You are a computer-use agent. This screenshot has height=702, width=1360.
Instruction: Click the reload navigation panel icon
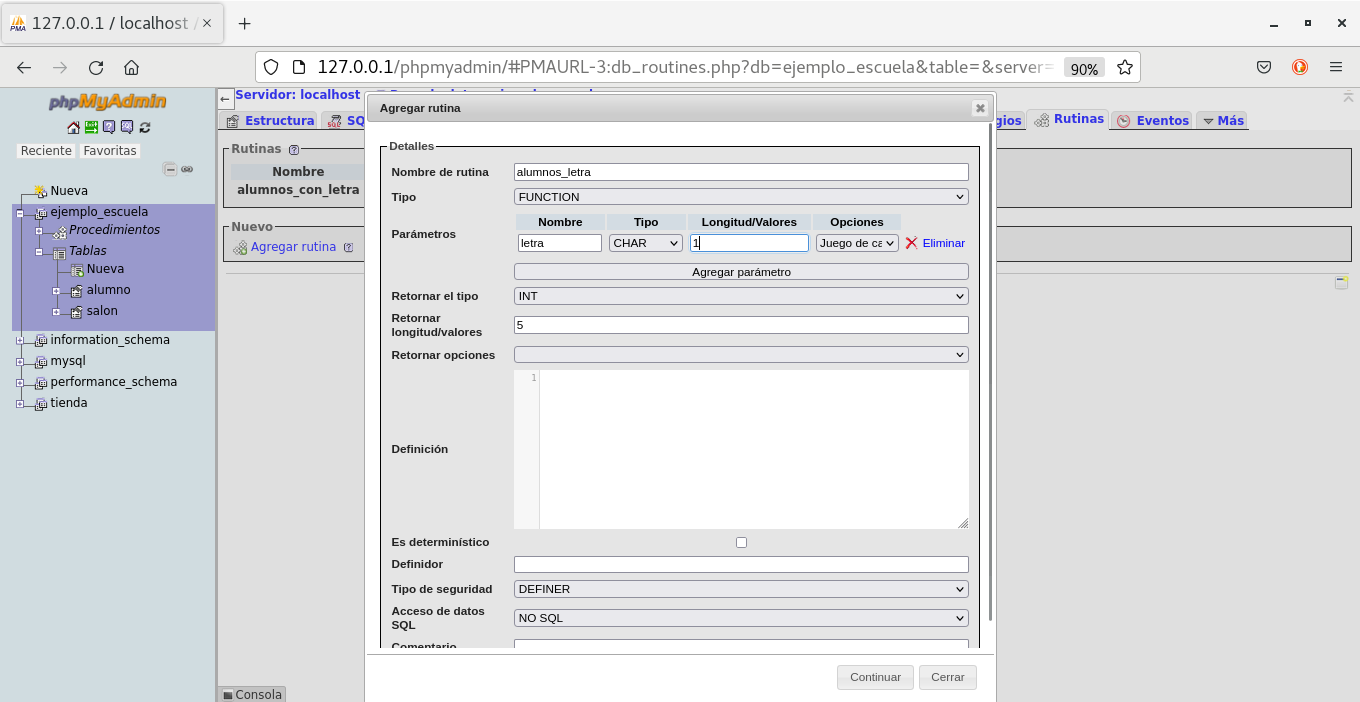[x=145, y=127]
